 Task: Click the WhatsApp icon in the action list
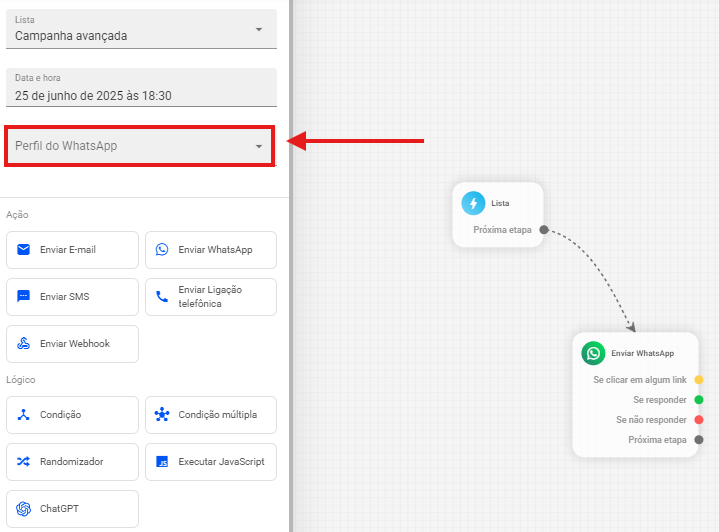(x=162, y=250)
